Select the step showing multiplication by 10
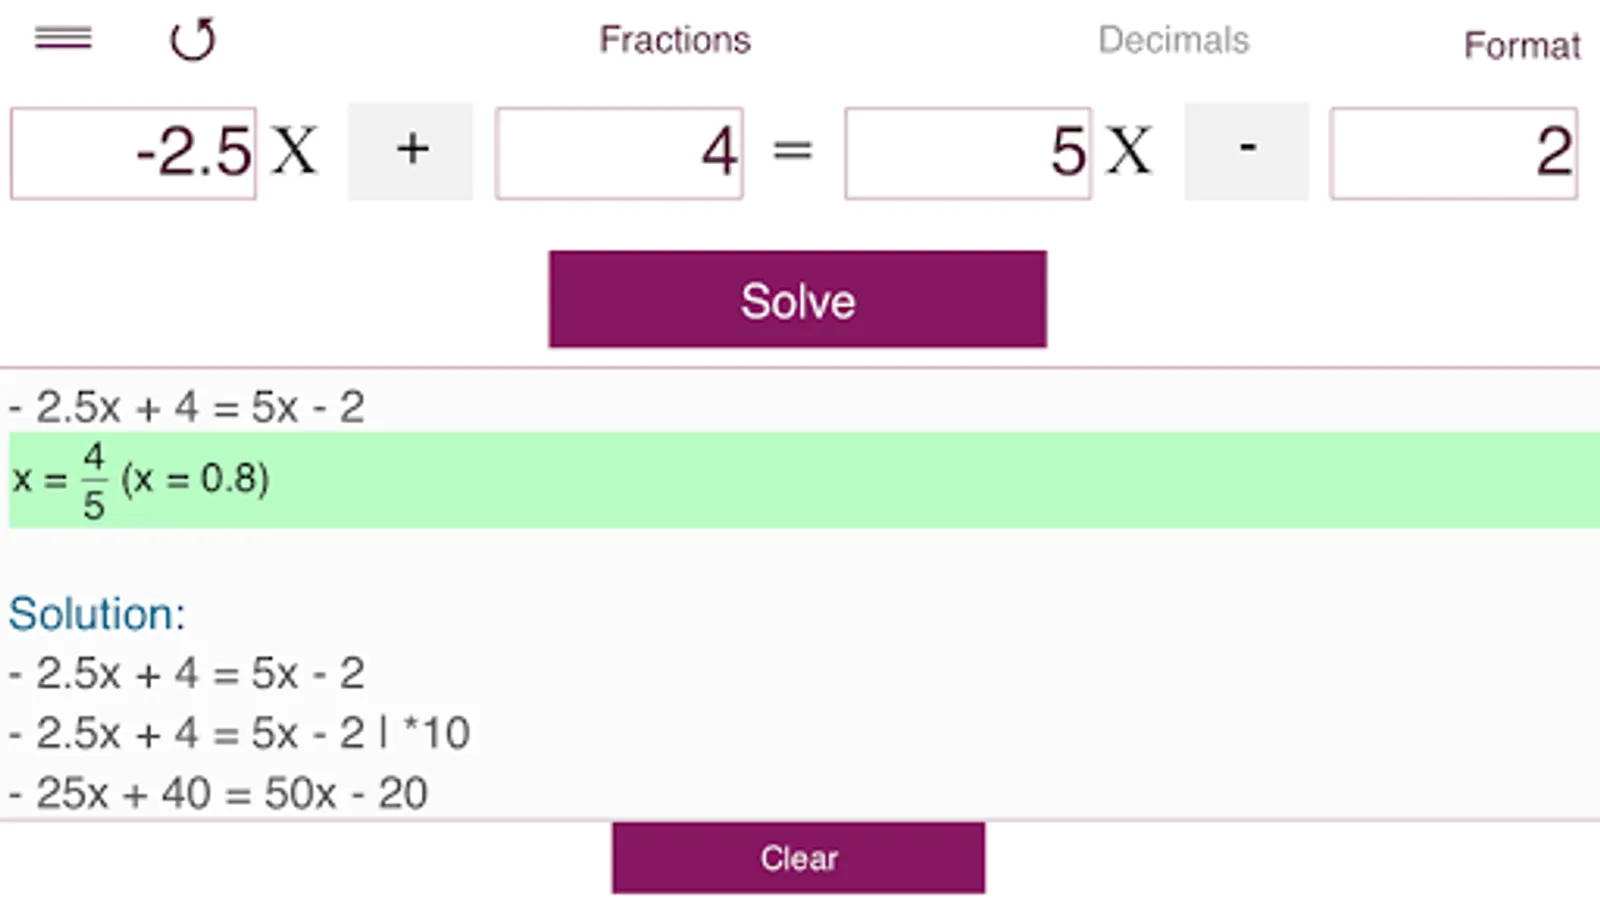 tap(239, 733)
